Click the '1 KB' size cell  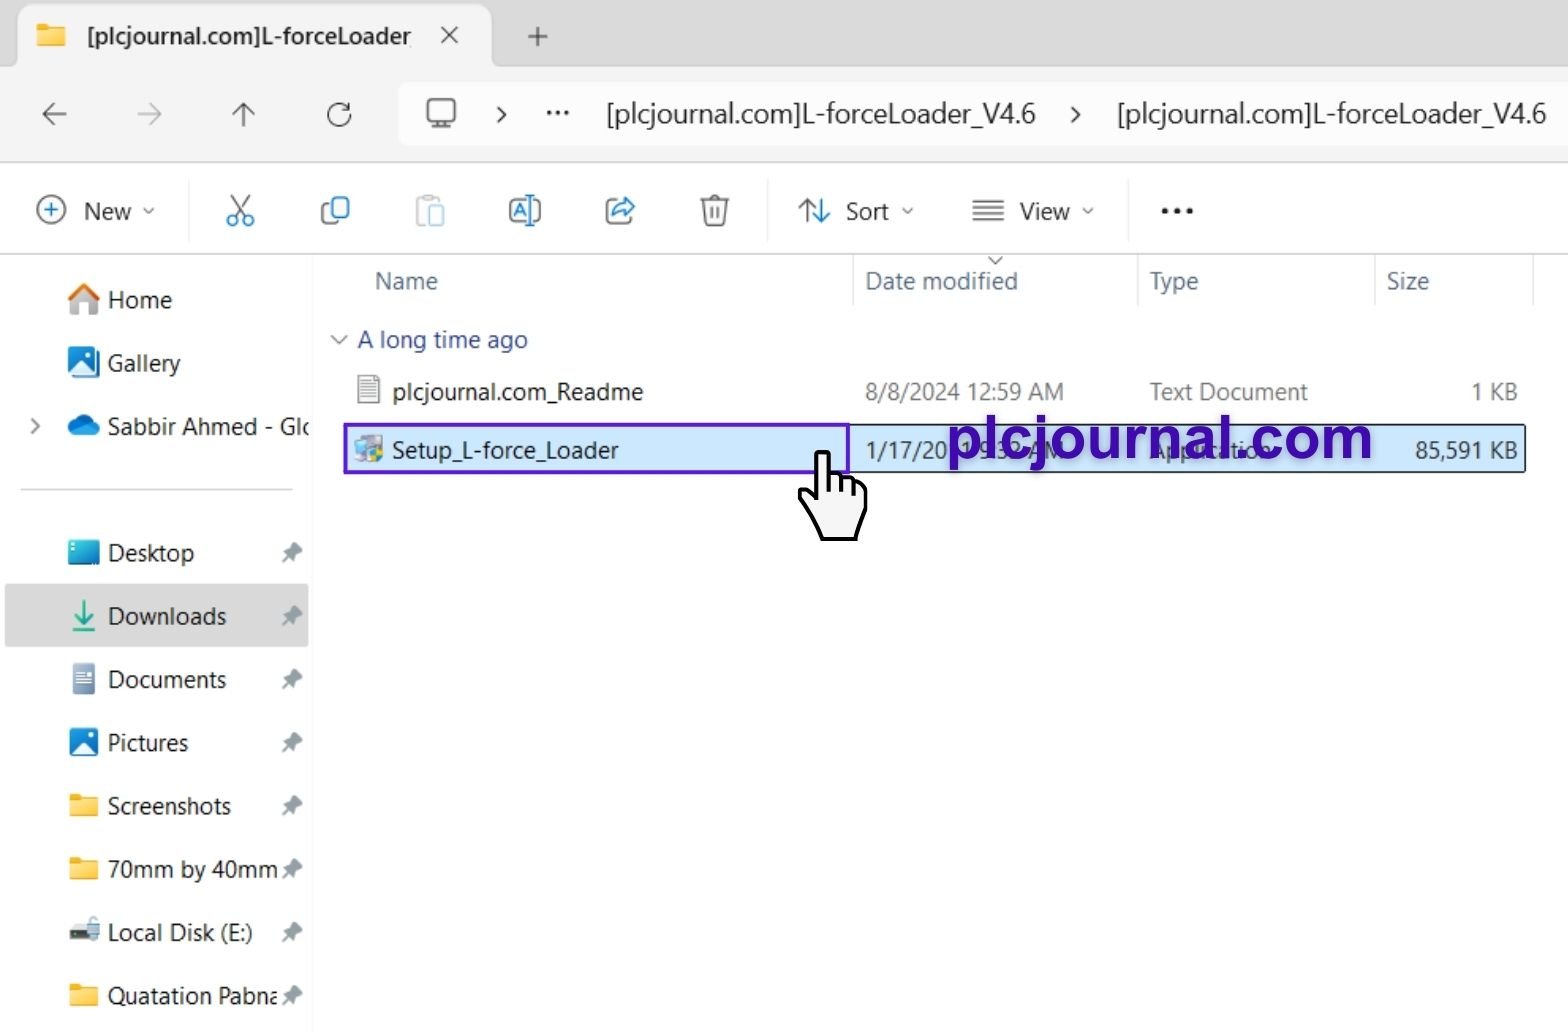pos(1494,392)
